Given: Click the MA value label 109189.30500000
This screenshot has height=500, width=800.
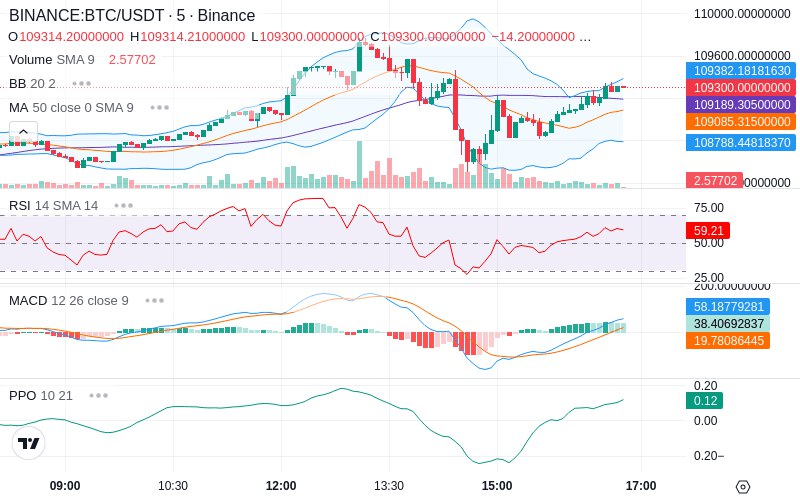Looking at the screenshot, I should tap(741, 105).
